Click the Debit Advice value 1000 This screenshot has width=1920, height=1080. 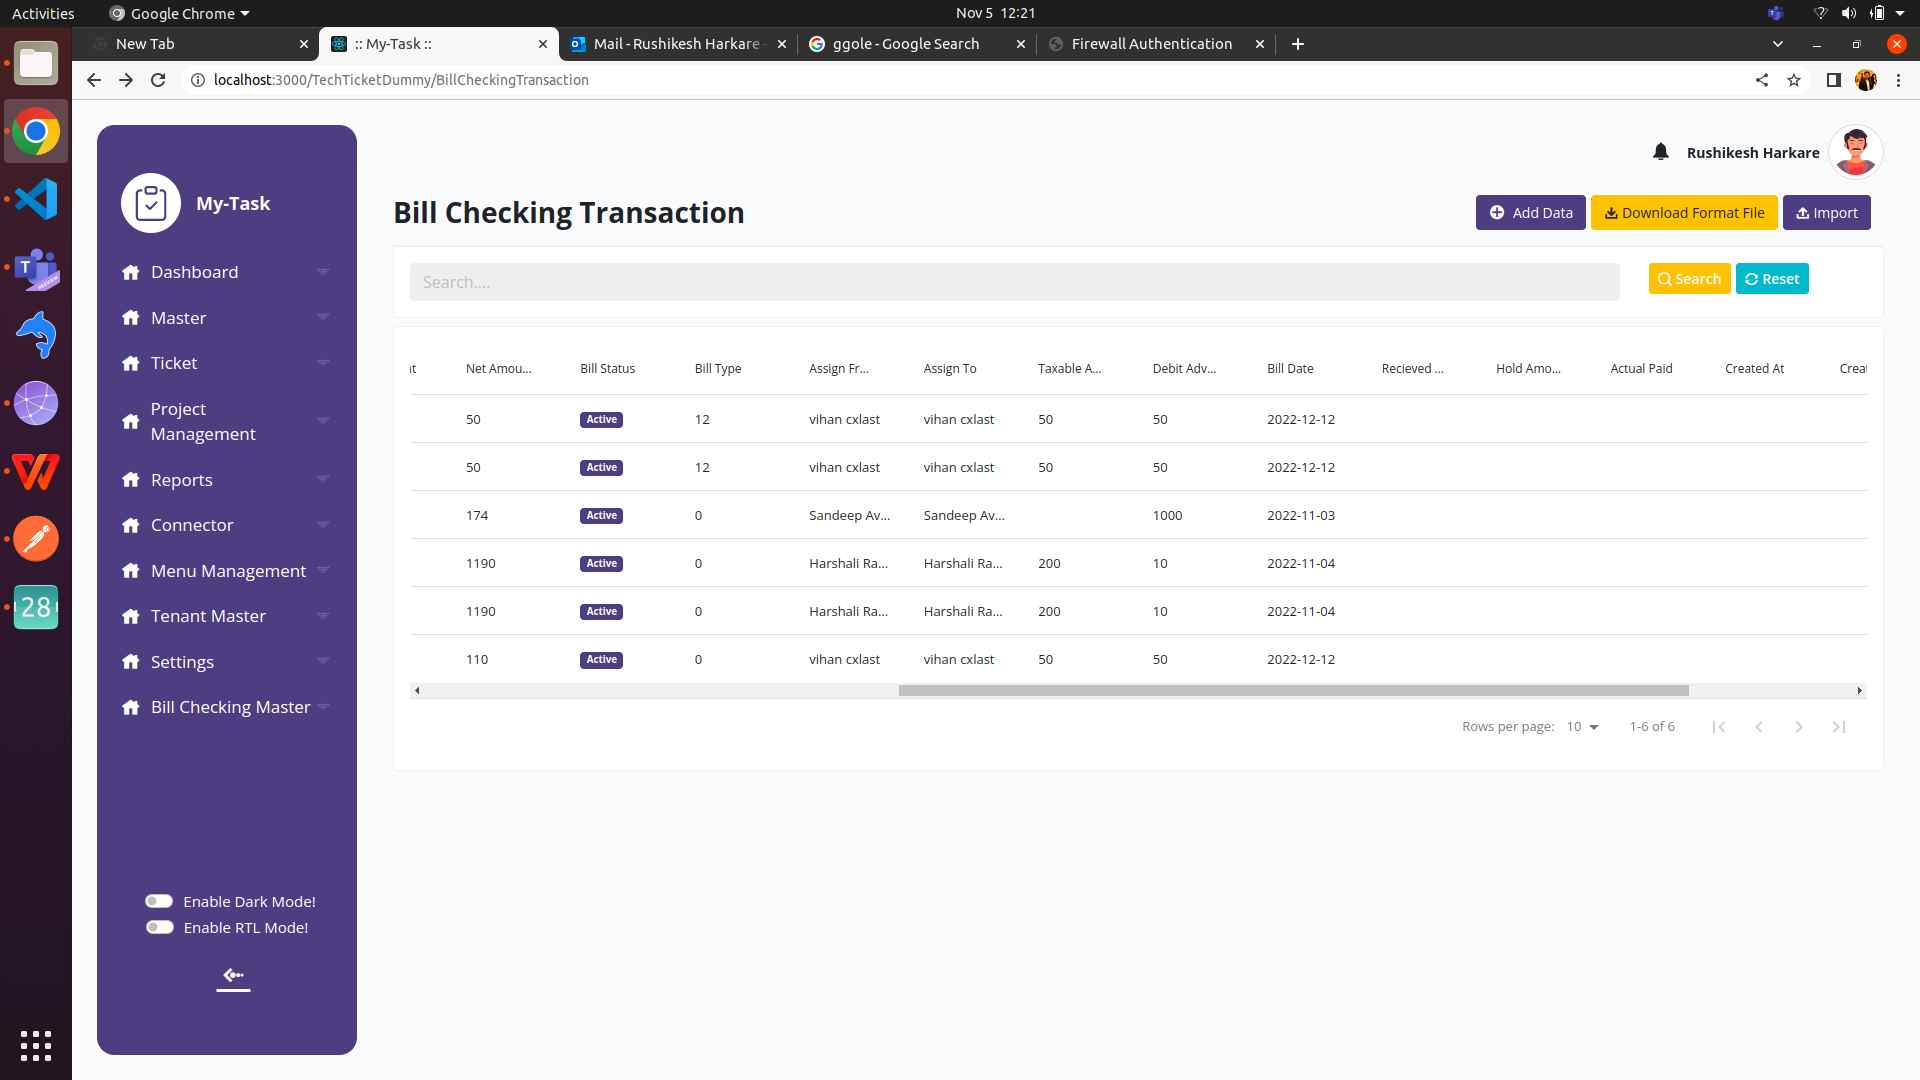click(x=1167, y=516)
